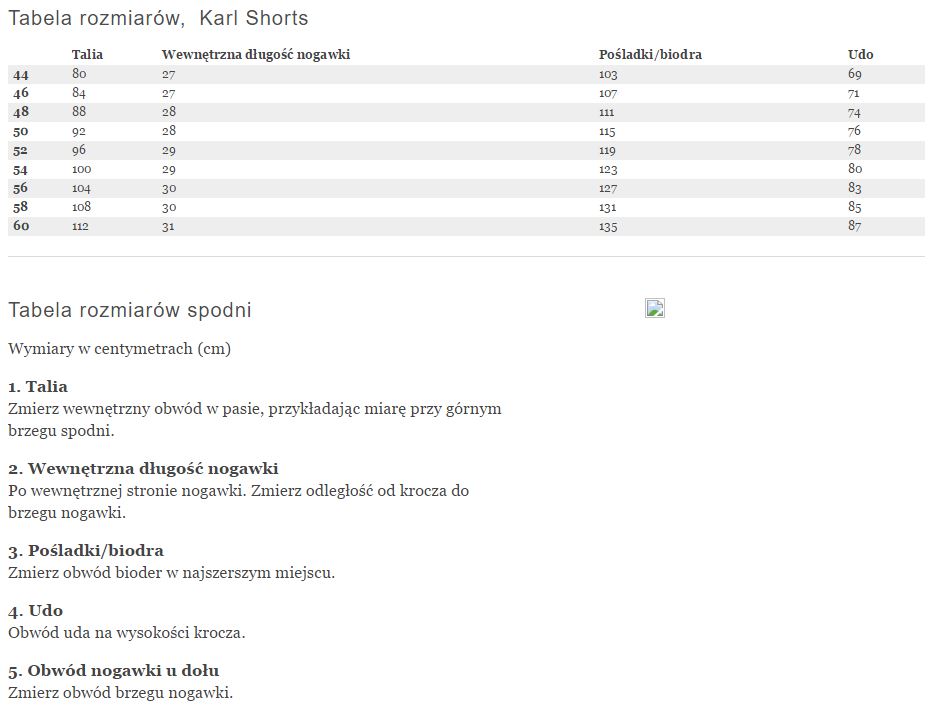Click waist value 112 in size 60 row
This screenshot has width=934, height=718.
(x=80, y=226)
